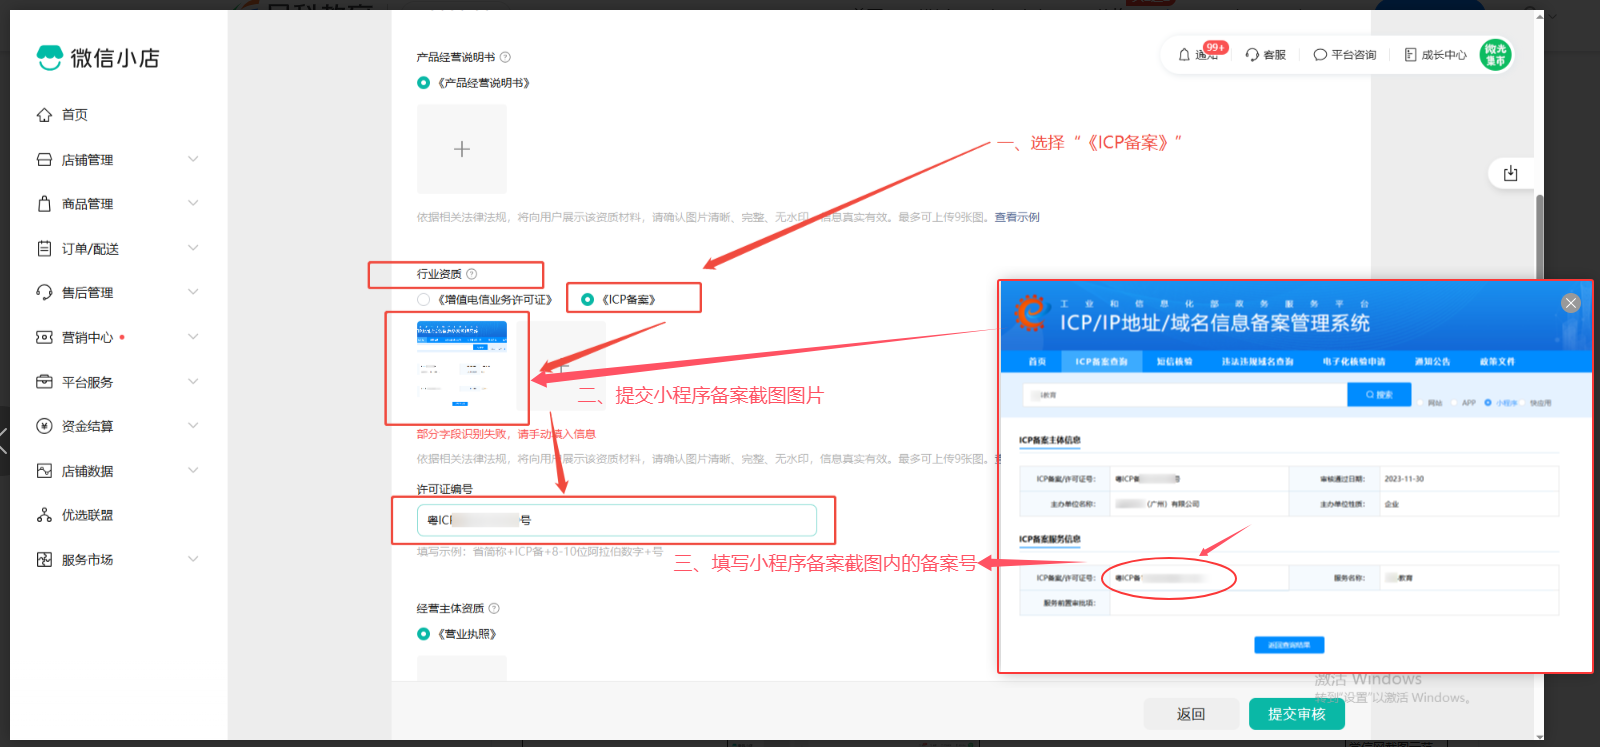The image size is (1600, 747).
Task: Expand 营销中心 sidebar chevron
Action: (193, 337)
